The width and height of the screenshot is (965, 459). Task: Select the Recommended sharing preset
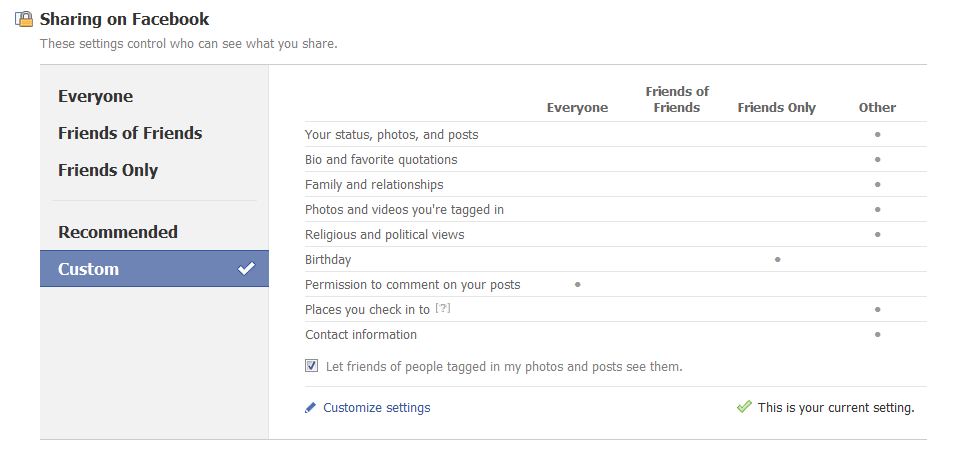tap(118, 232)
